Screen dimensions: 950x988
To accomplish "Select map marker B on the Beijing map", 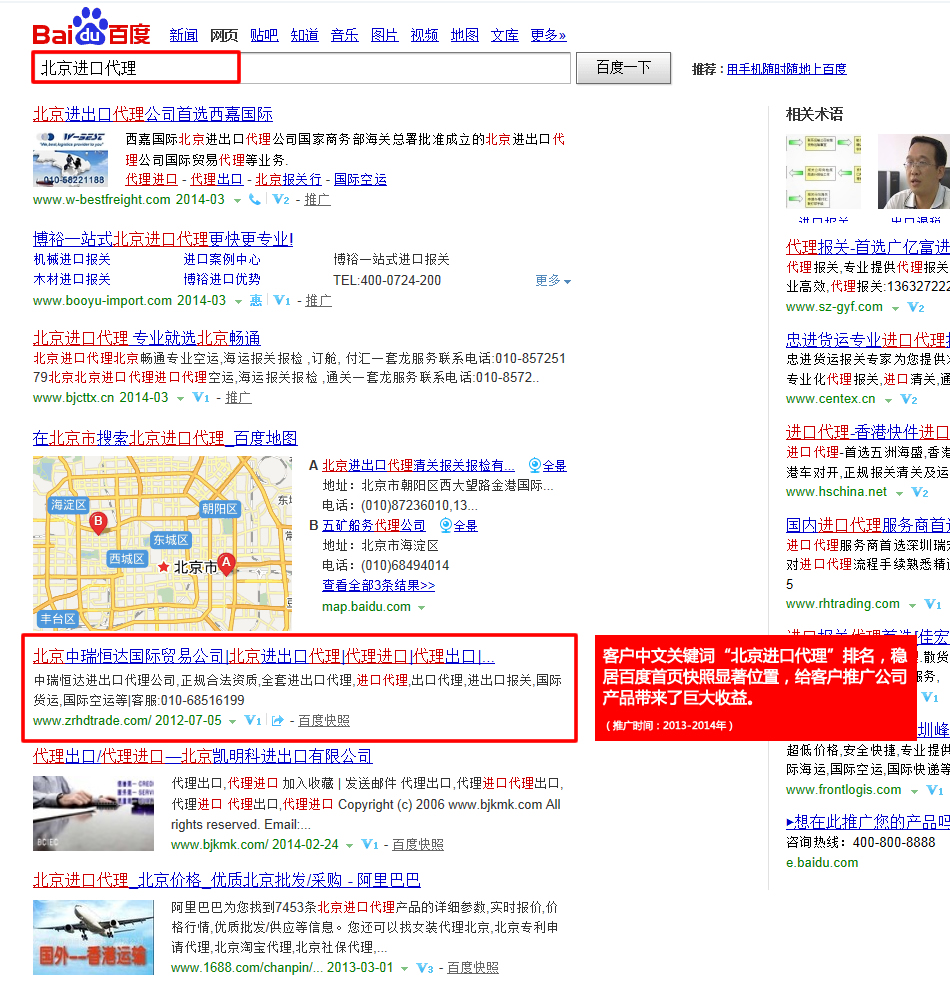I will pos(98,522).
